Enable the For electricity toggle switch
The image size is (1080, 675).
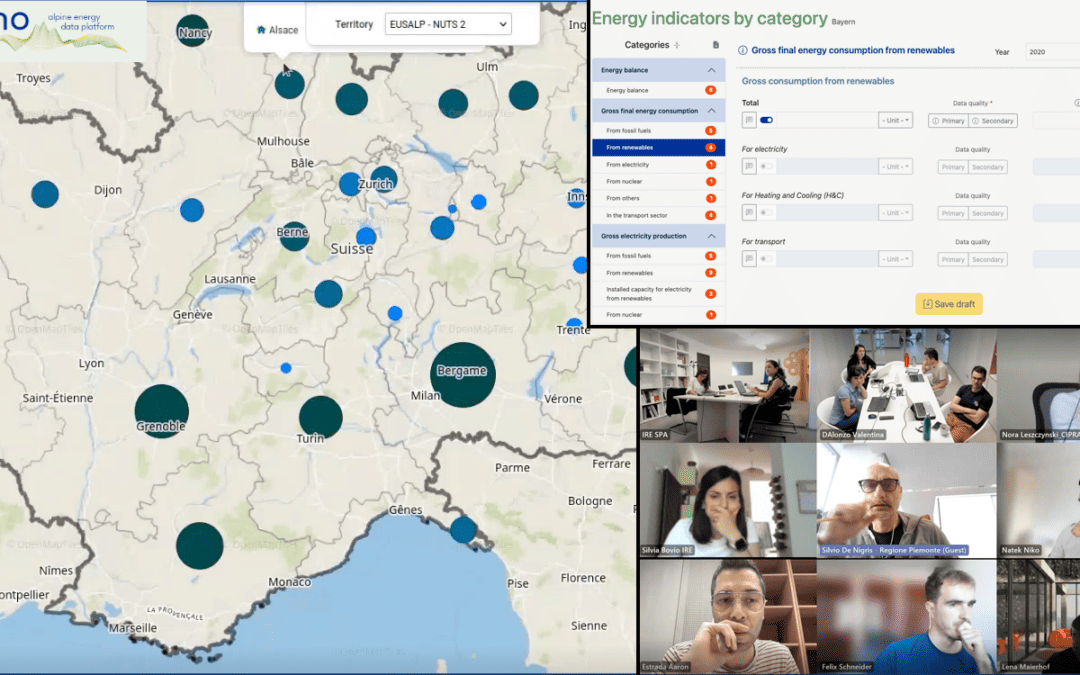(x=767, y=167)
